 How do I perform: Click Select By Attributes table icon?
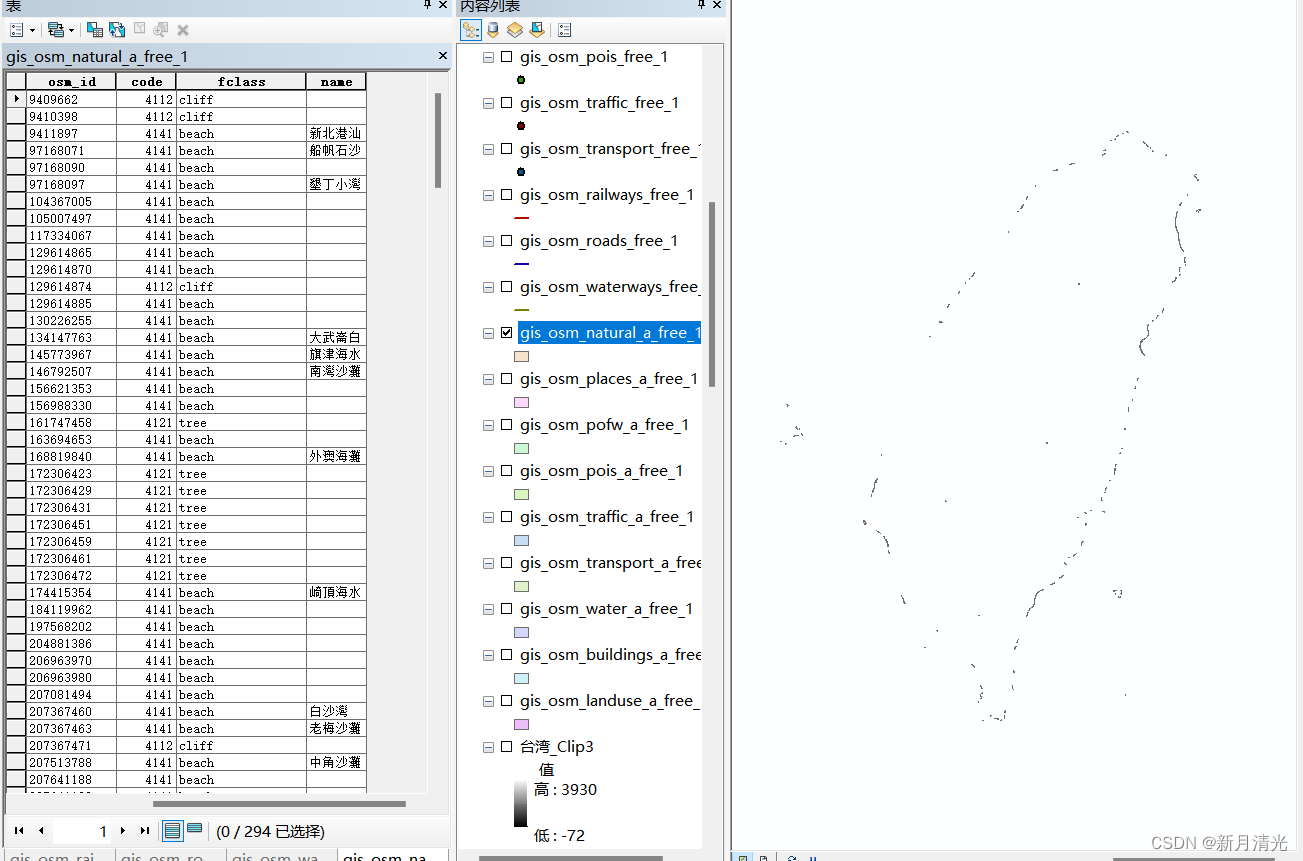pos(94,30)
